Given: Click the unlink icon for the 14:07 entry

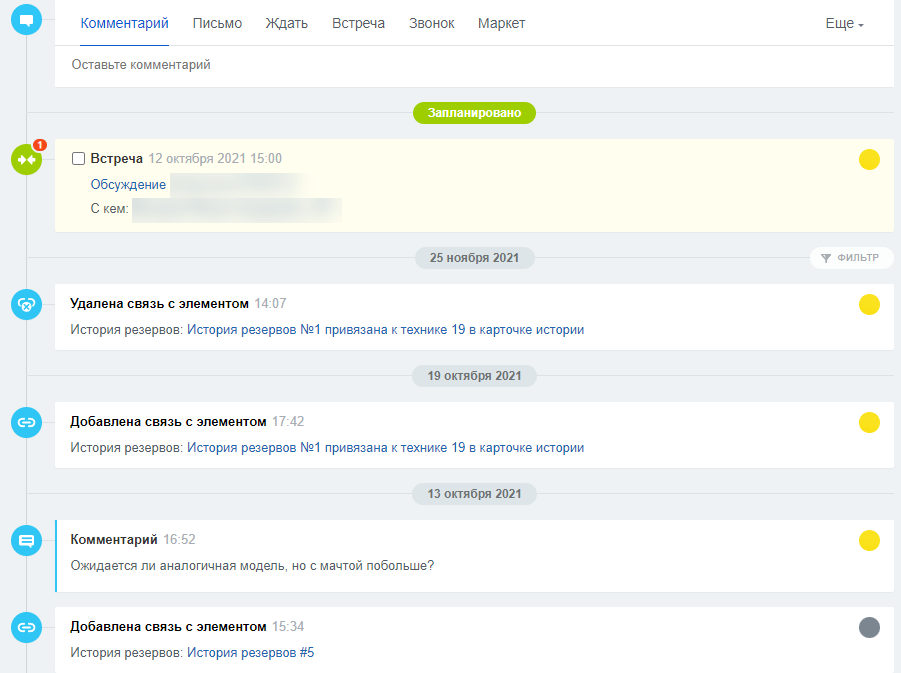Looking at the screenshot, I should 26,305.
